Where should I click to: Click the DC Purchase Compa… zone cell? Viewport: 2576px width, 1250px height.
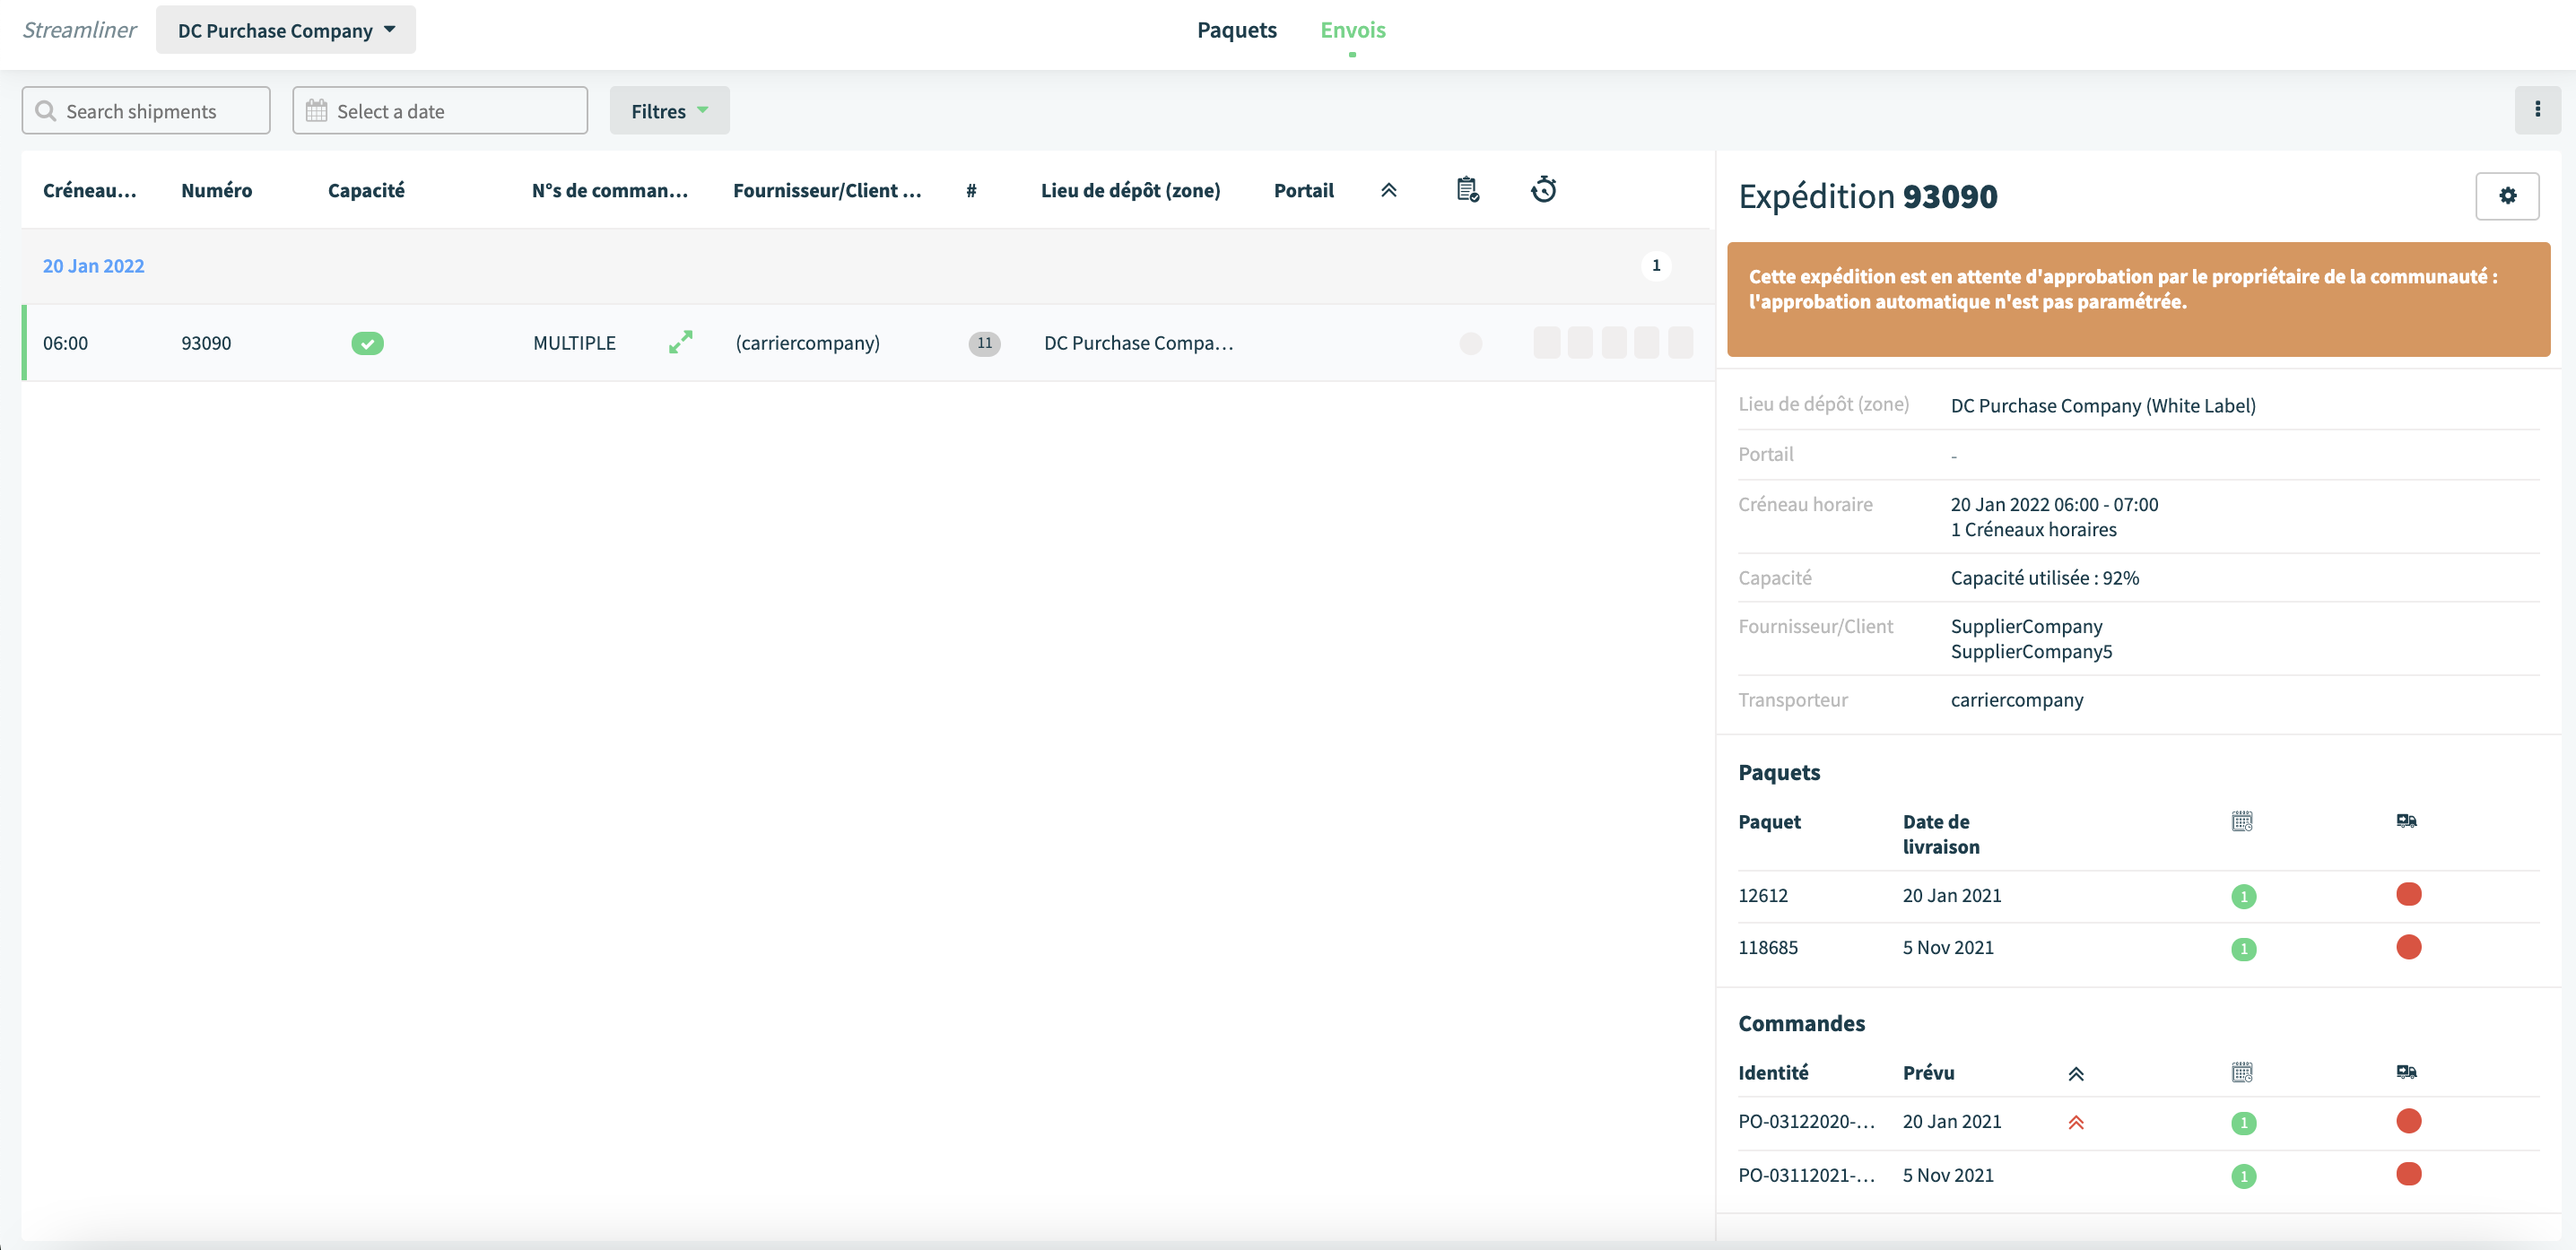(x=1139, y=343)
